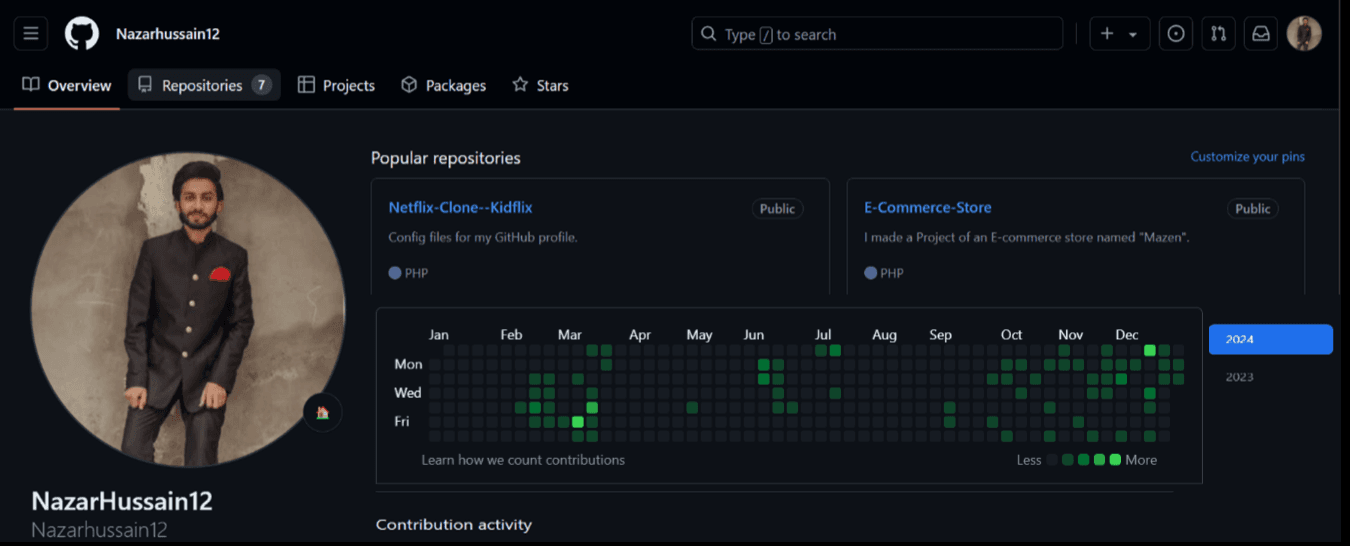
Task: Click the status emoji badge on profile photo
Action: [322, 412]
